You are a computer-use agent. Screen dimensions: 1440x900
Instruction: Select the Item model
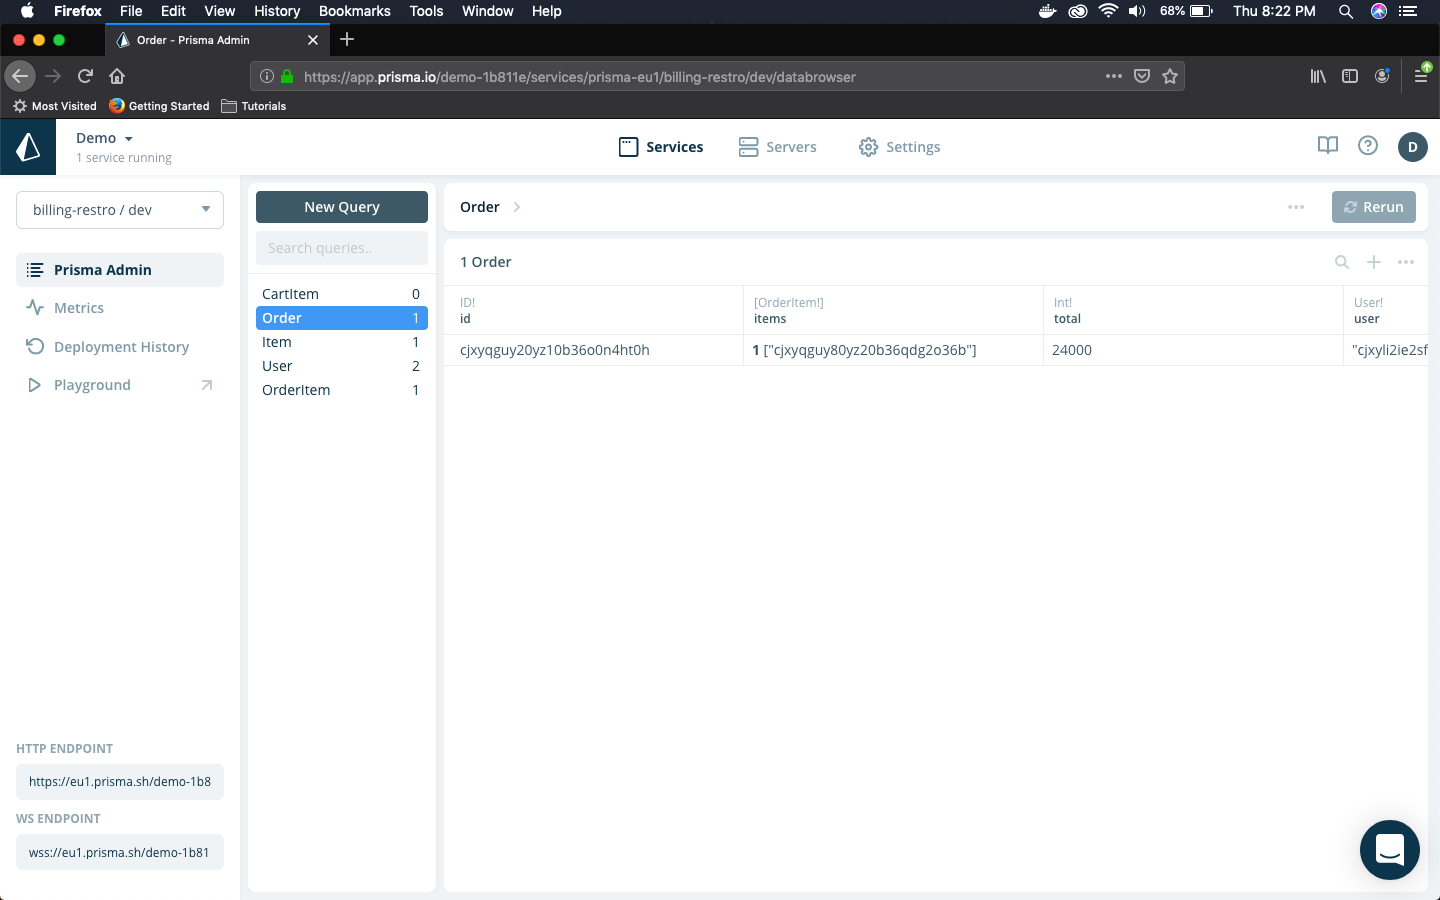pyautogui.click(x=342, y=342)
